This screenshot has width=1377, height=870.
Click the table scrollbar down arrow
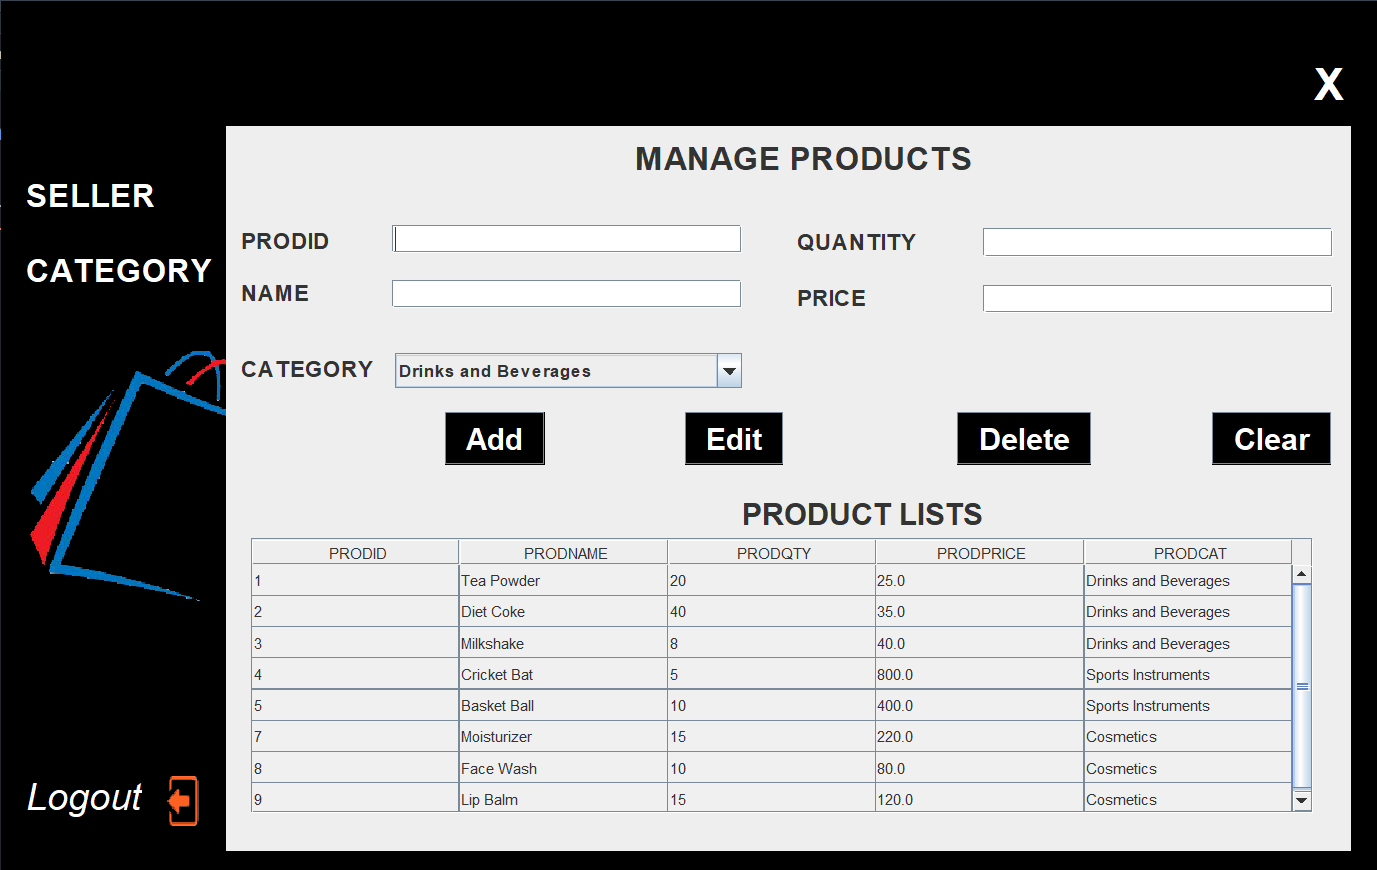[1302, 800]
